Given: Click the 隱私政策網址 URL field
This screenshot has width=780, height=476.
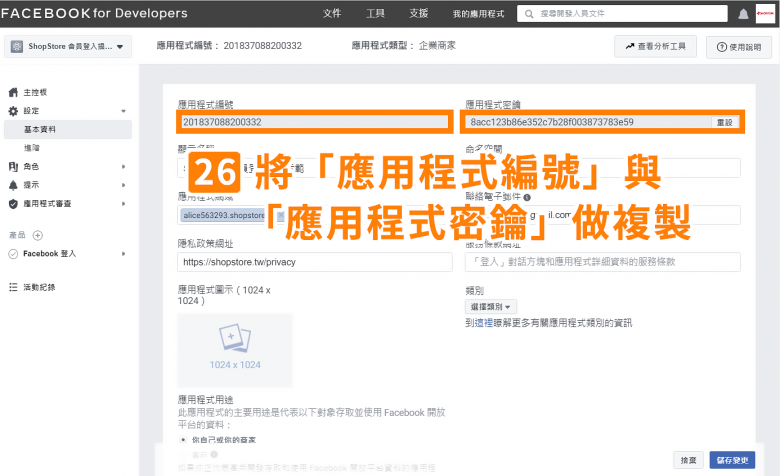Looking at the screenshot, I should tap(314, 262).
